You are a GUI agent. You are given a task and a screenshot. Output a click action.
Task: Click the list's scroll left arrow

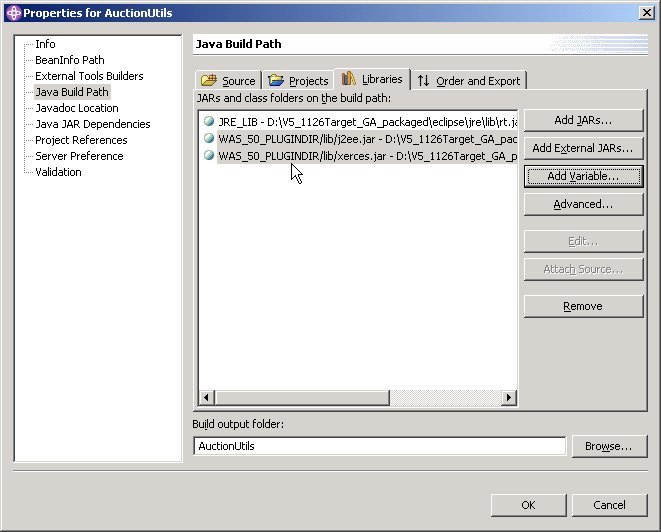tap(207, 397)
